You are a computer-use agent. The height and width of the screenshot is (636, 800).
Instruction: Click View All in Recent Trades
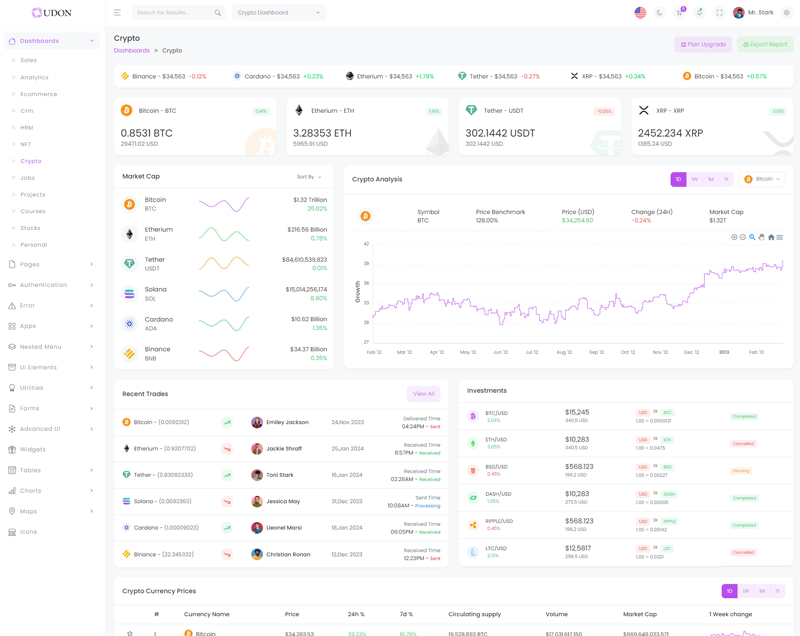coord(423,394)
